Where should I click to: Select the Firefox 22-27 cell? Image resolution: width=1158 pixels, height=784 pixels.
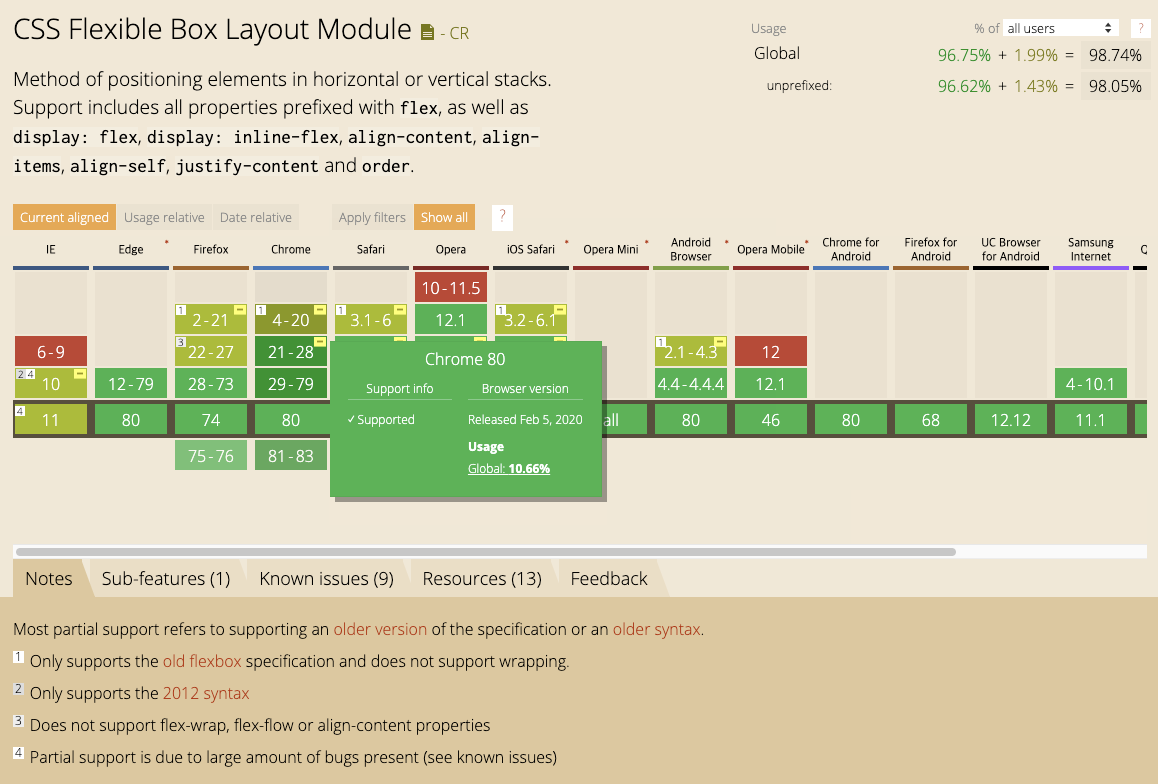210,351
